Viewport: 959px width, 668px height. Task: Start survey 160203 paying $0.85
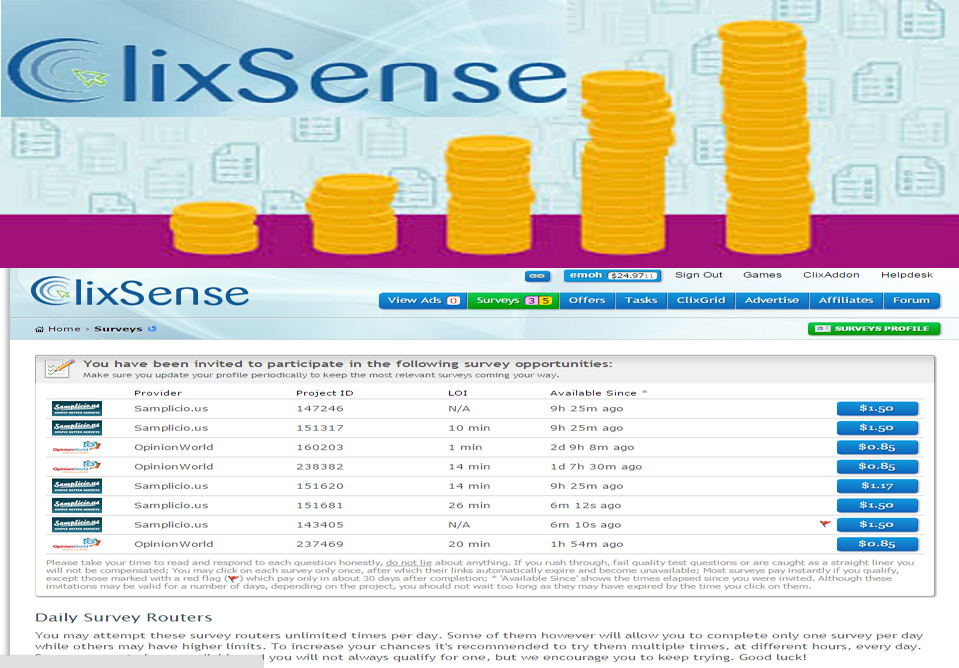tap(877, 447)
